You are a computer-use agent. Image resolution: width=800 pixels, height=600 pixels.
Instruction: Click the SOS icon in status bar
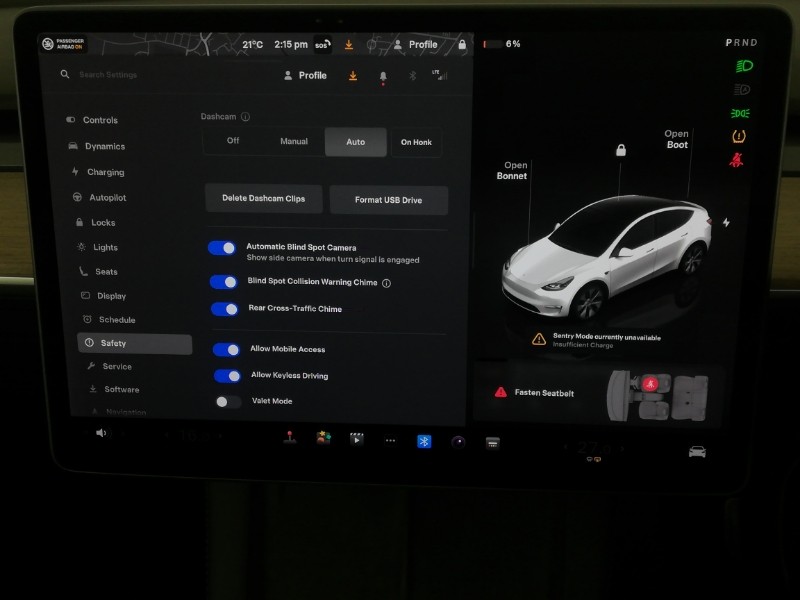point(322,45)
